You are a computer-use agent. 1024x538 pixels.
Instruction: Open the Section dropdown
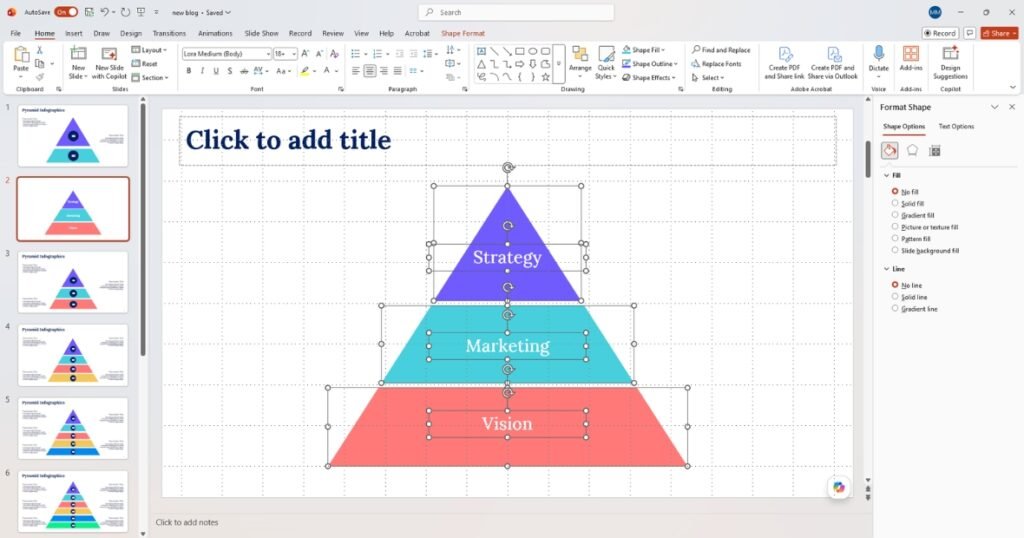pos(150,77)
